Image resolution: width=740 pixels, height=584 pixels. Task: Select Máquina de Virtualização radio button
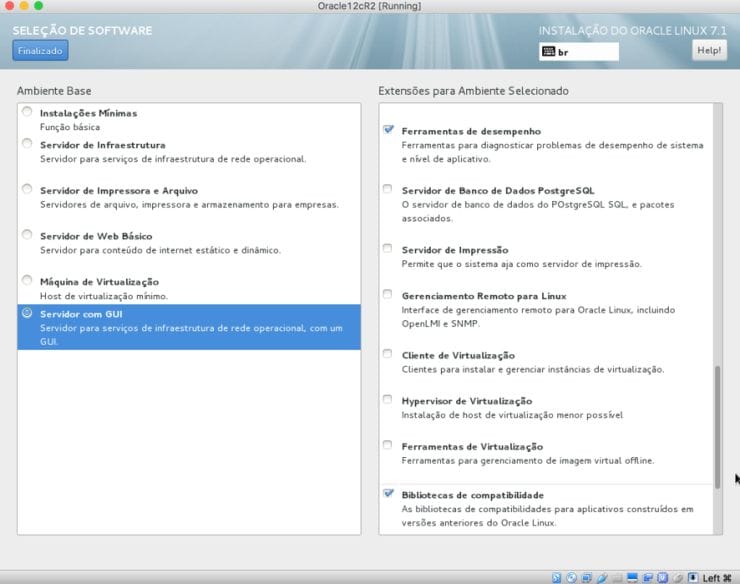(27, 280)
